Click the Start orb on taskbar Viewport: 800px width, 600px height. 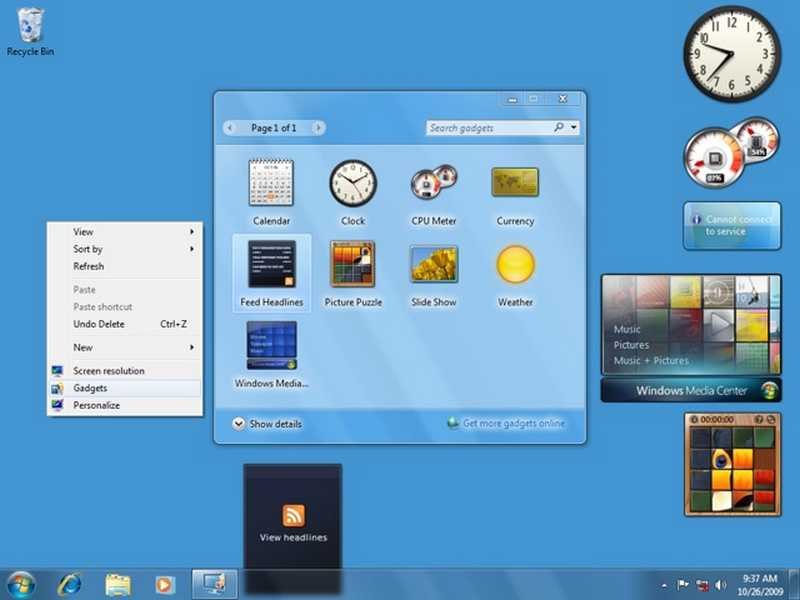[20, 585]
